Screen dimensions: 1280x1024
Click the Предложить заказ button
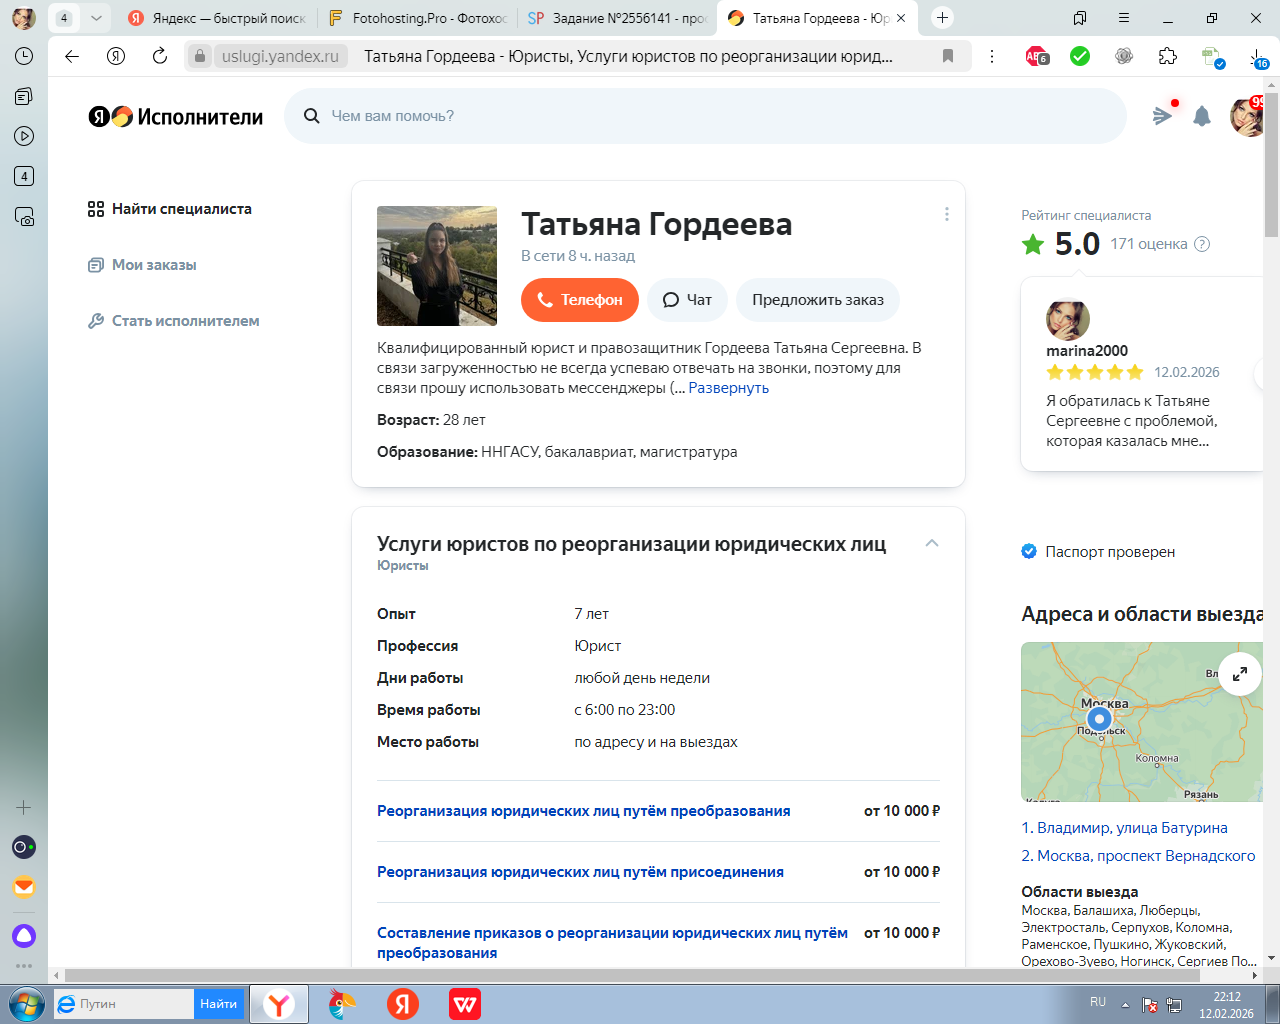click(x=817, y=300)
